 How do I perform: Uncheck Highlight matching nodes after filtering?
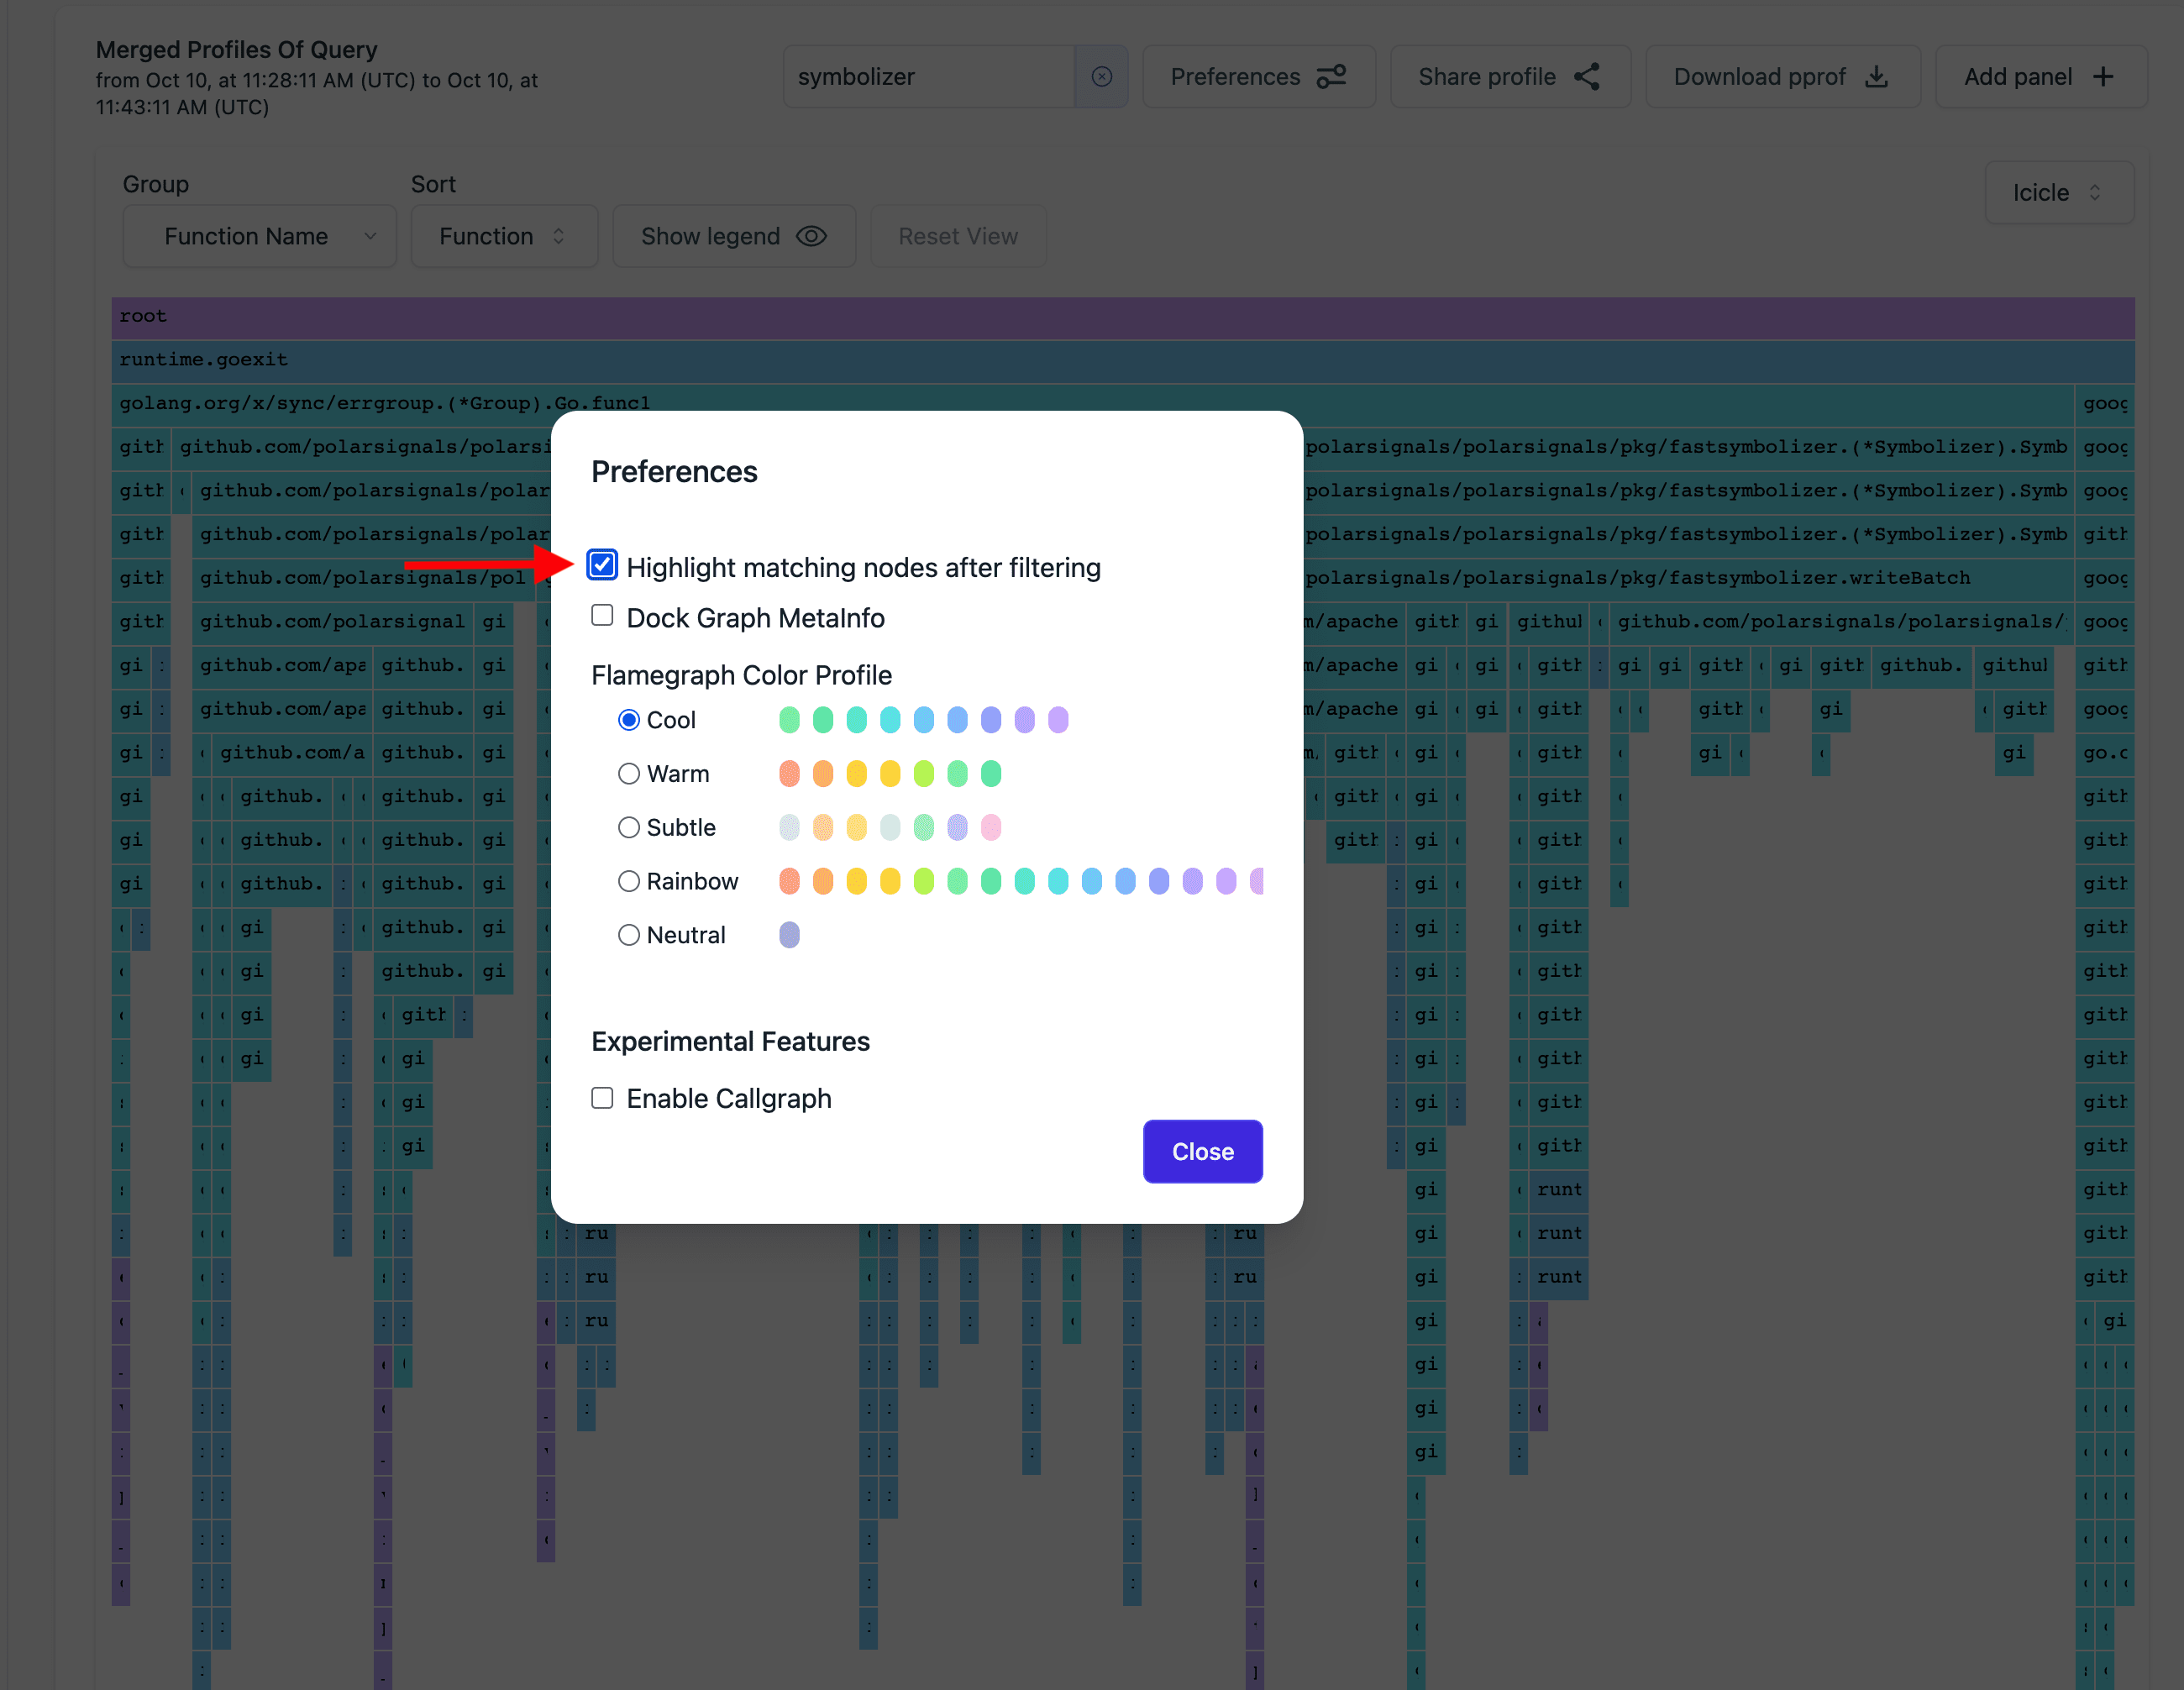pyautogui.click(x=602, y=566)
